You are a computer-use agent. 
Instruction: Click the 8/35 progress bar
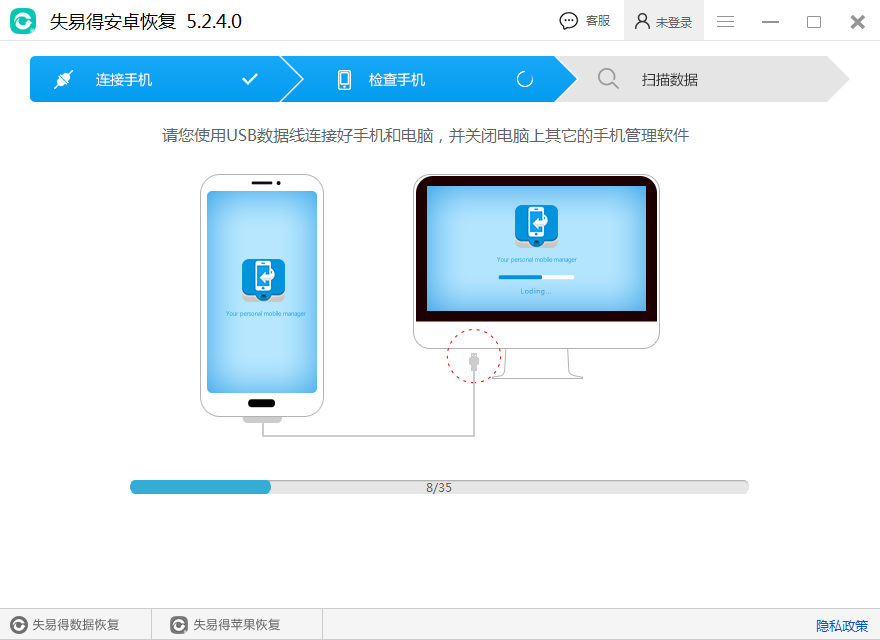pyautogui.click(x=439, y=487)
